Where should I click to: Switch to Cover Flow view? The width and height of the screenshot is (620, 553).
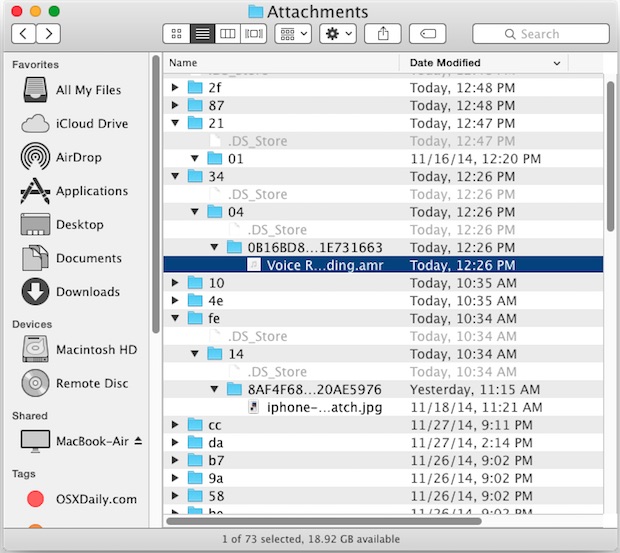click(253, 34)
